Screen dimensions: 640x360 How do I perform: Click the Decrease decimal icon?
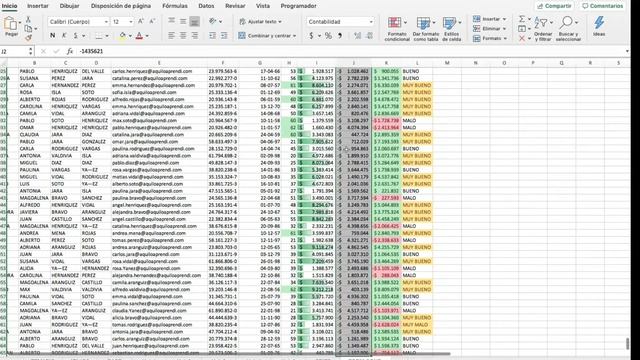click(x=369, y=36)
